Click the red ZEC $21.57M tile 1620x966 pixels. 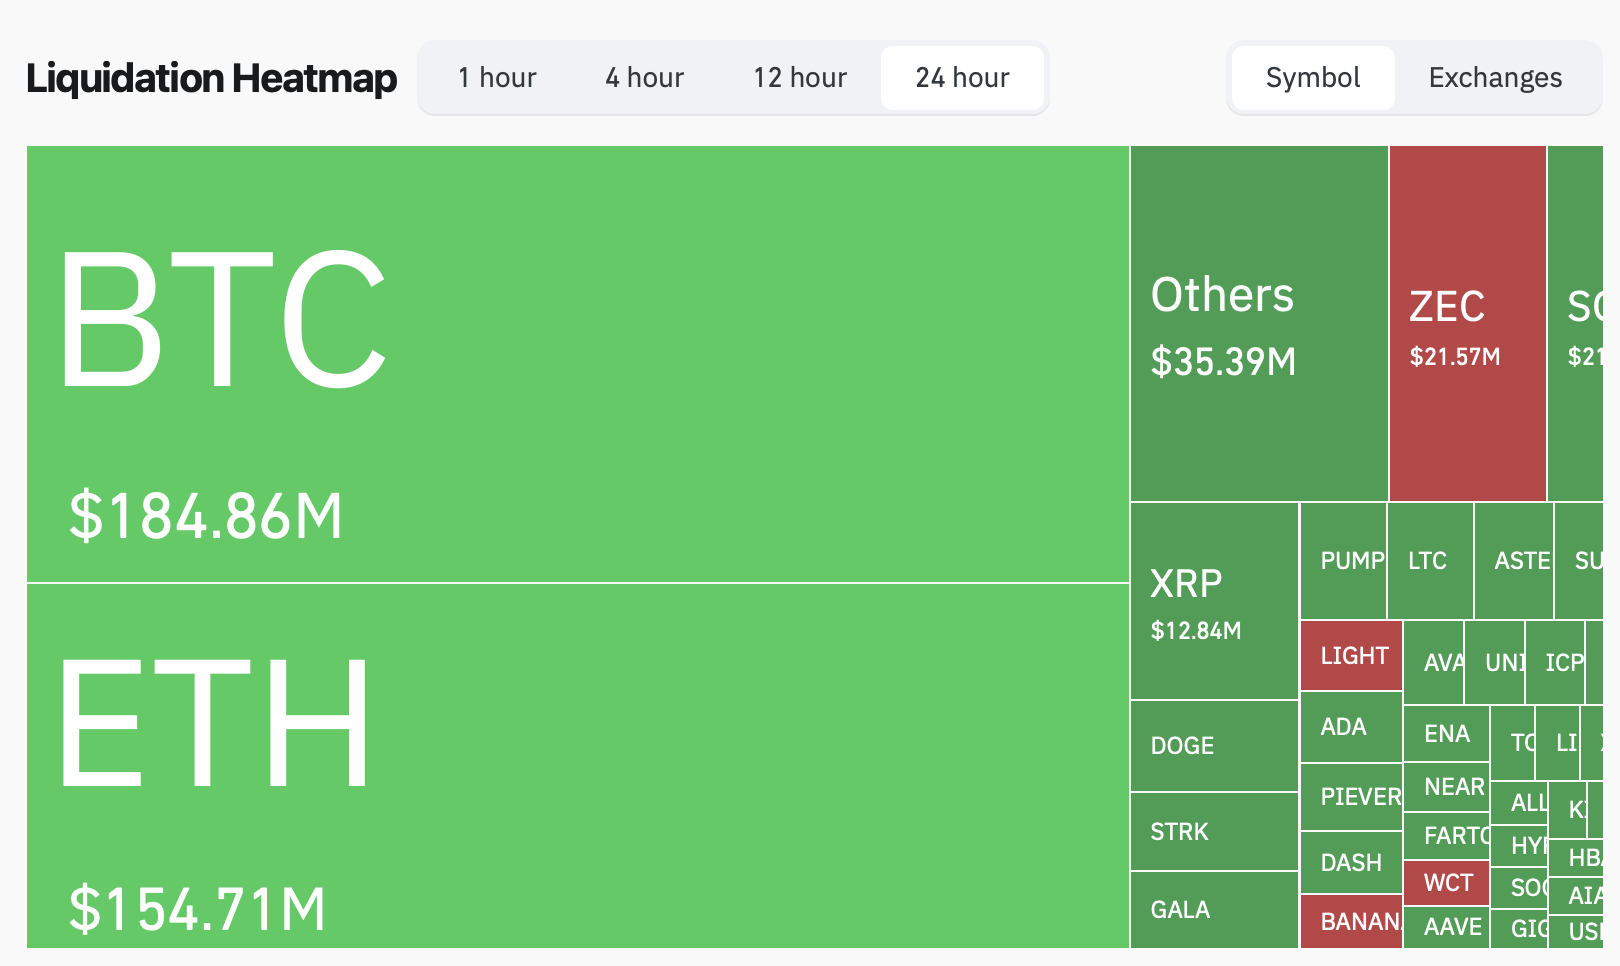click(1467, 324)
